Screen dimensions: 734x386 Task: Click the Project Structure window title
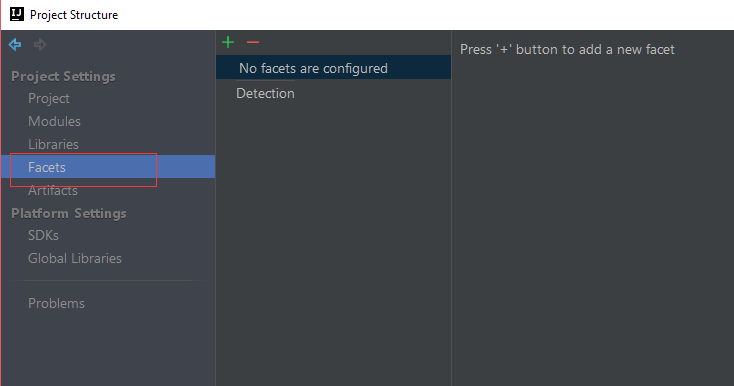click(x=74, y=15)
